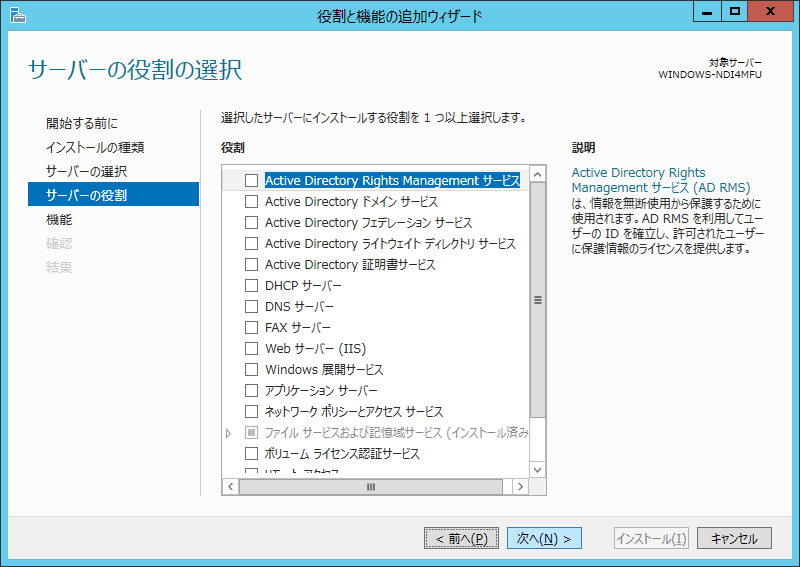The height and width of the screenshot is (567, 800).
Task: Expand the ファイル サービスおよび記憶域サービス tree node
Action: click(229, 433)
